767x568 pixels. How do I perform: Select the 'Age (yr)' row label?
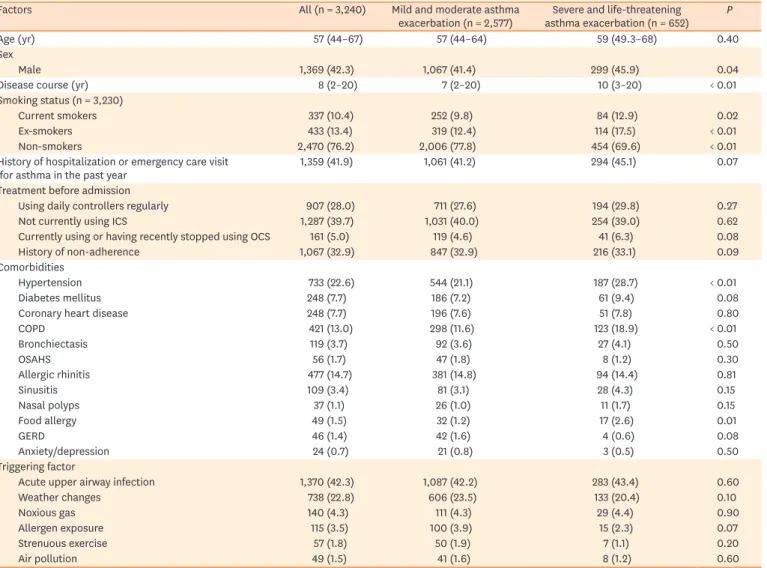(x=17, y=39)
